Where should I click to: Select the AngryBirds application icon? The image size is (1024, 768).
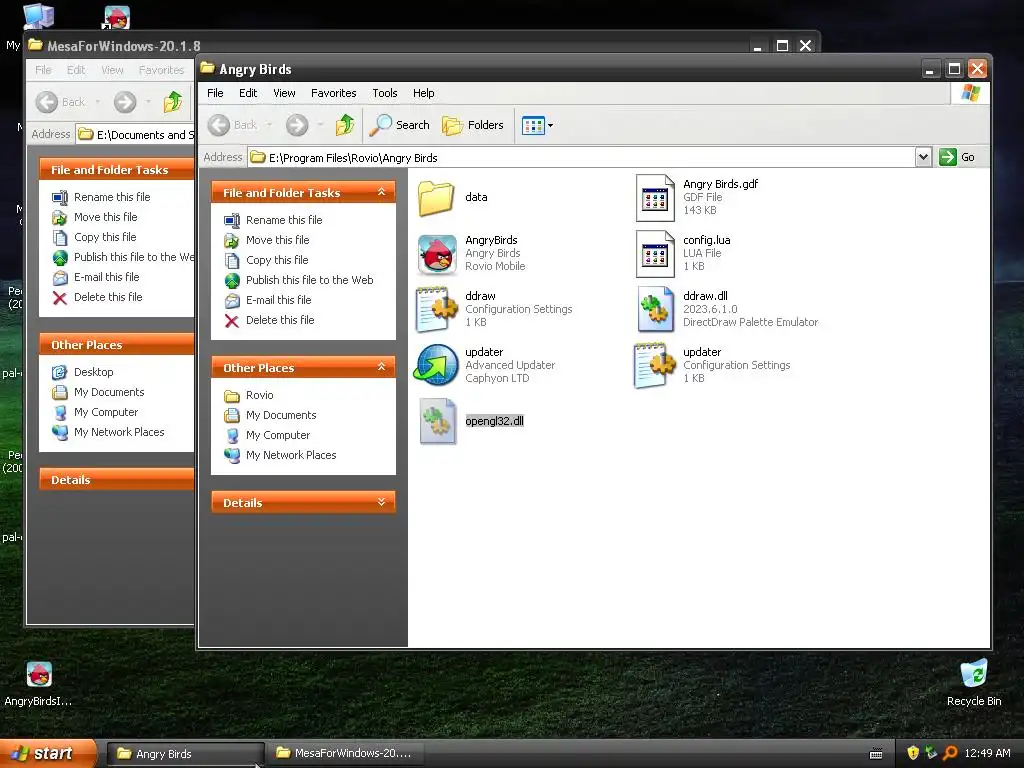coord(437,254)
